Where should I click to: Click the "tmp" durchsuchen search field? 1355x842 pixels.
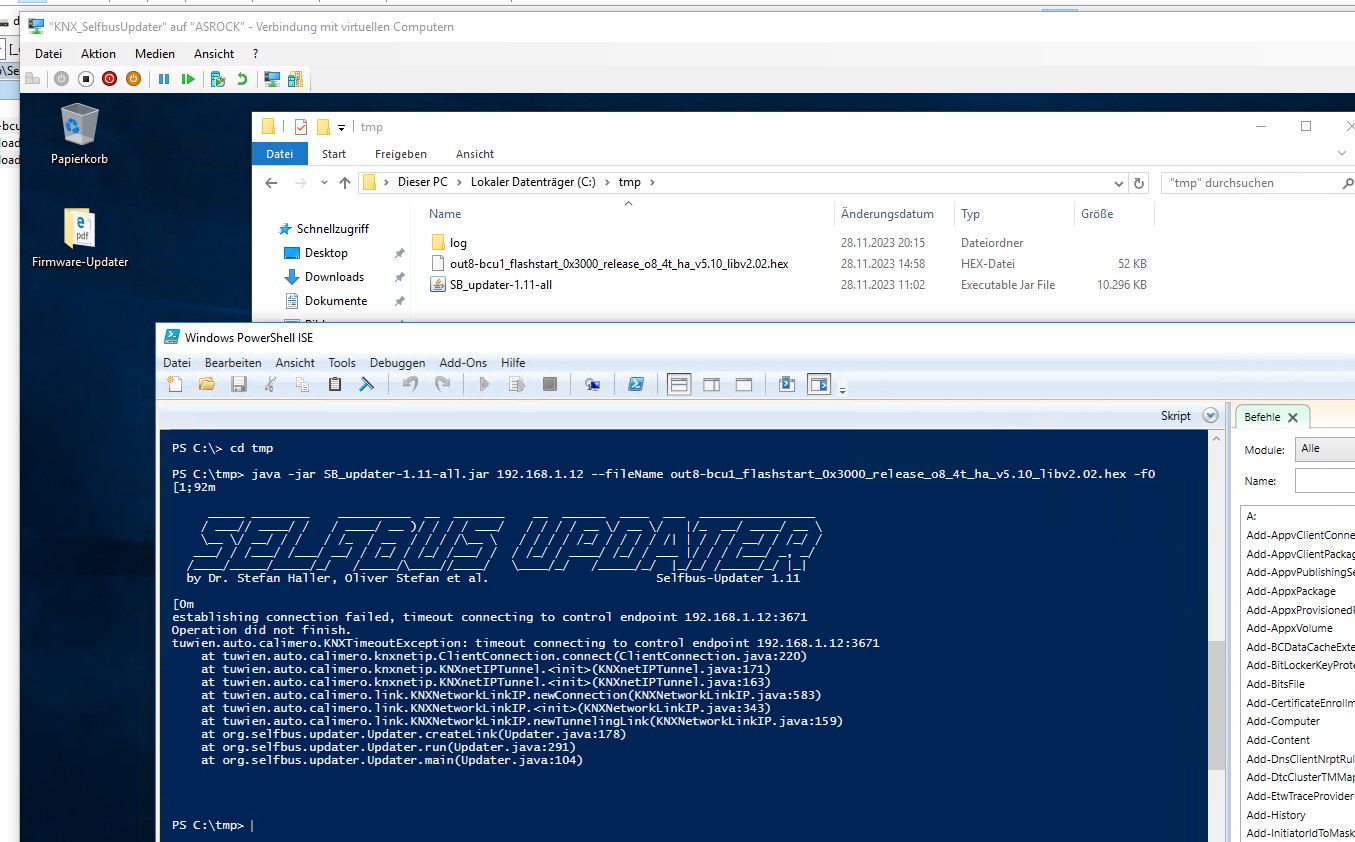(1250, 183)
